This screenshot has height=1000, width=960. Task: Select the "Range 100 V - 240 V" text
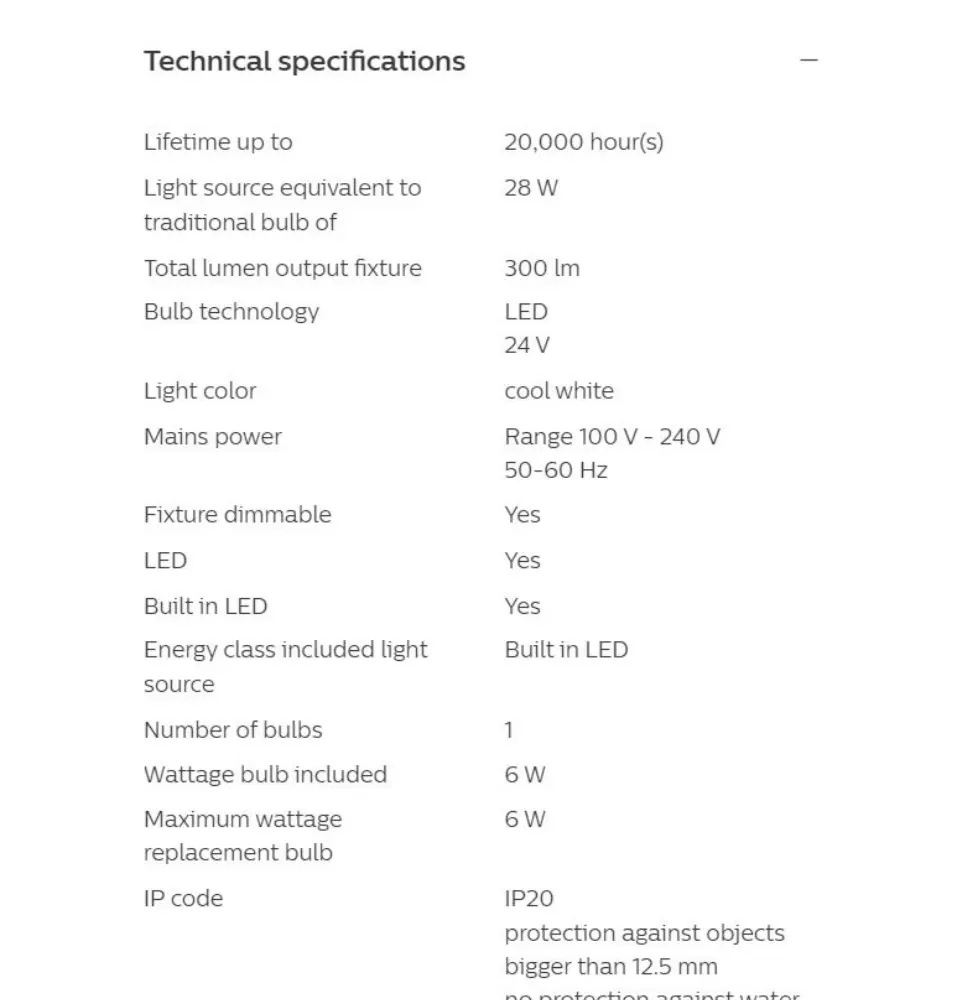[x=612, y=437]
